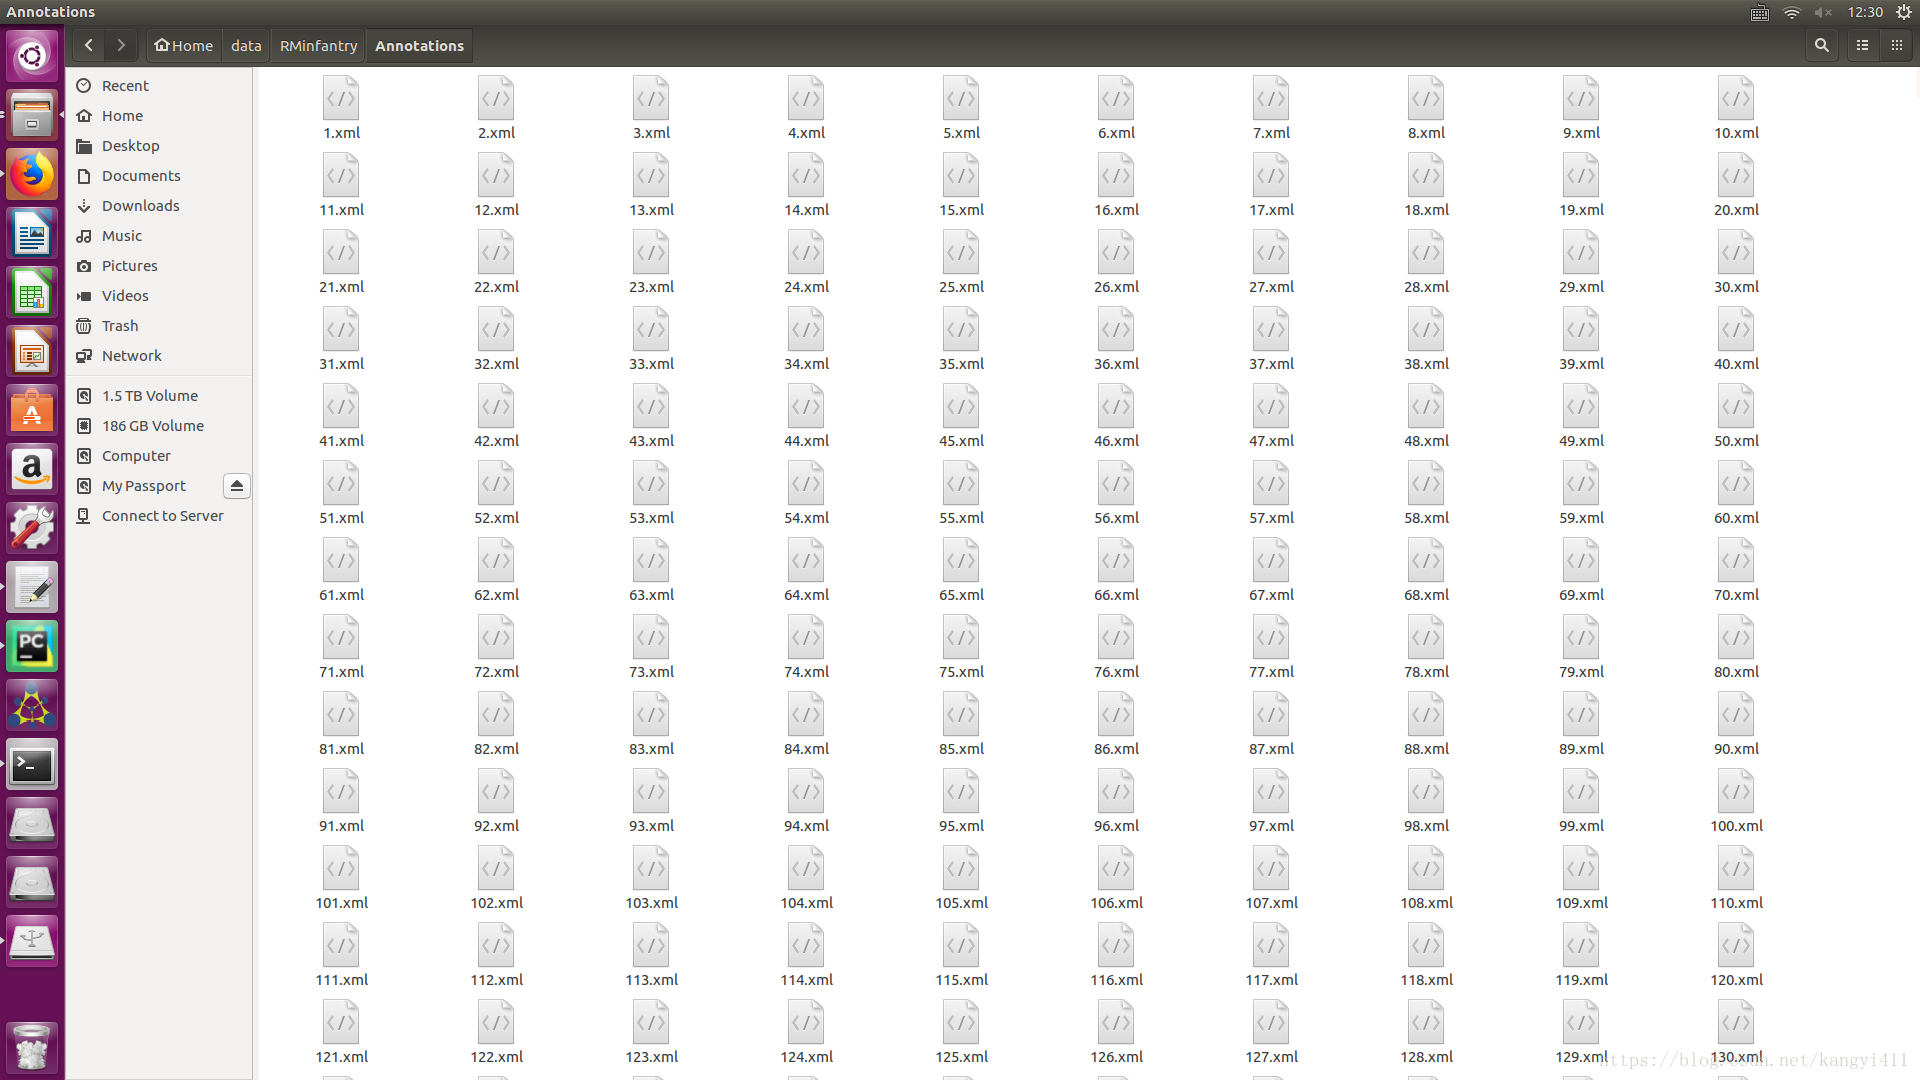Open PyCharm from the dock
Image resolution: width=1920 pixels, height=1080 pixels.
[x=32, y=647]
